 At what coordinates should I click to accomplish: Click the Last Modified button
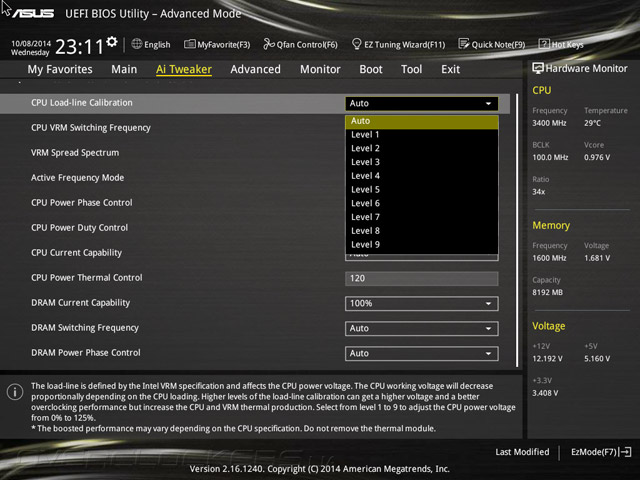[x=522, y=452]
